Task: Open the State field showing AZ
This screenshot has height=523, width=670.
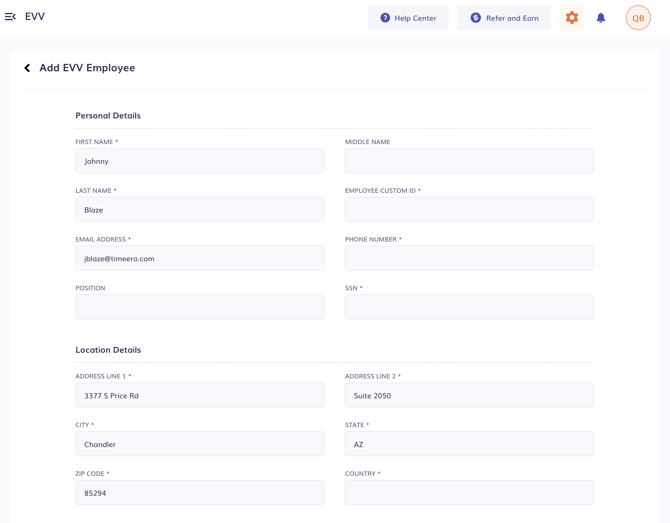Action: click(469, 444)
